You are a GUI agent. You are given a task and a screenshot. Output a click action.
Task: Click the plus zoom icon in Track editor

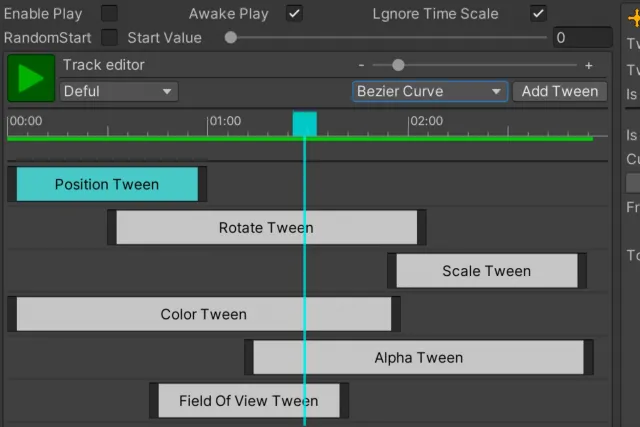pos(589,65)
